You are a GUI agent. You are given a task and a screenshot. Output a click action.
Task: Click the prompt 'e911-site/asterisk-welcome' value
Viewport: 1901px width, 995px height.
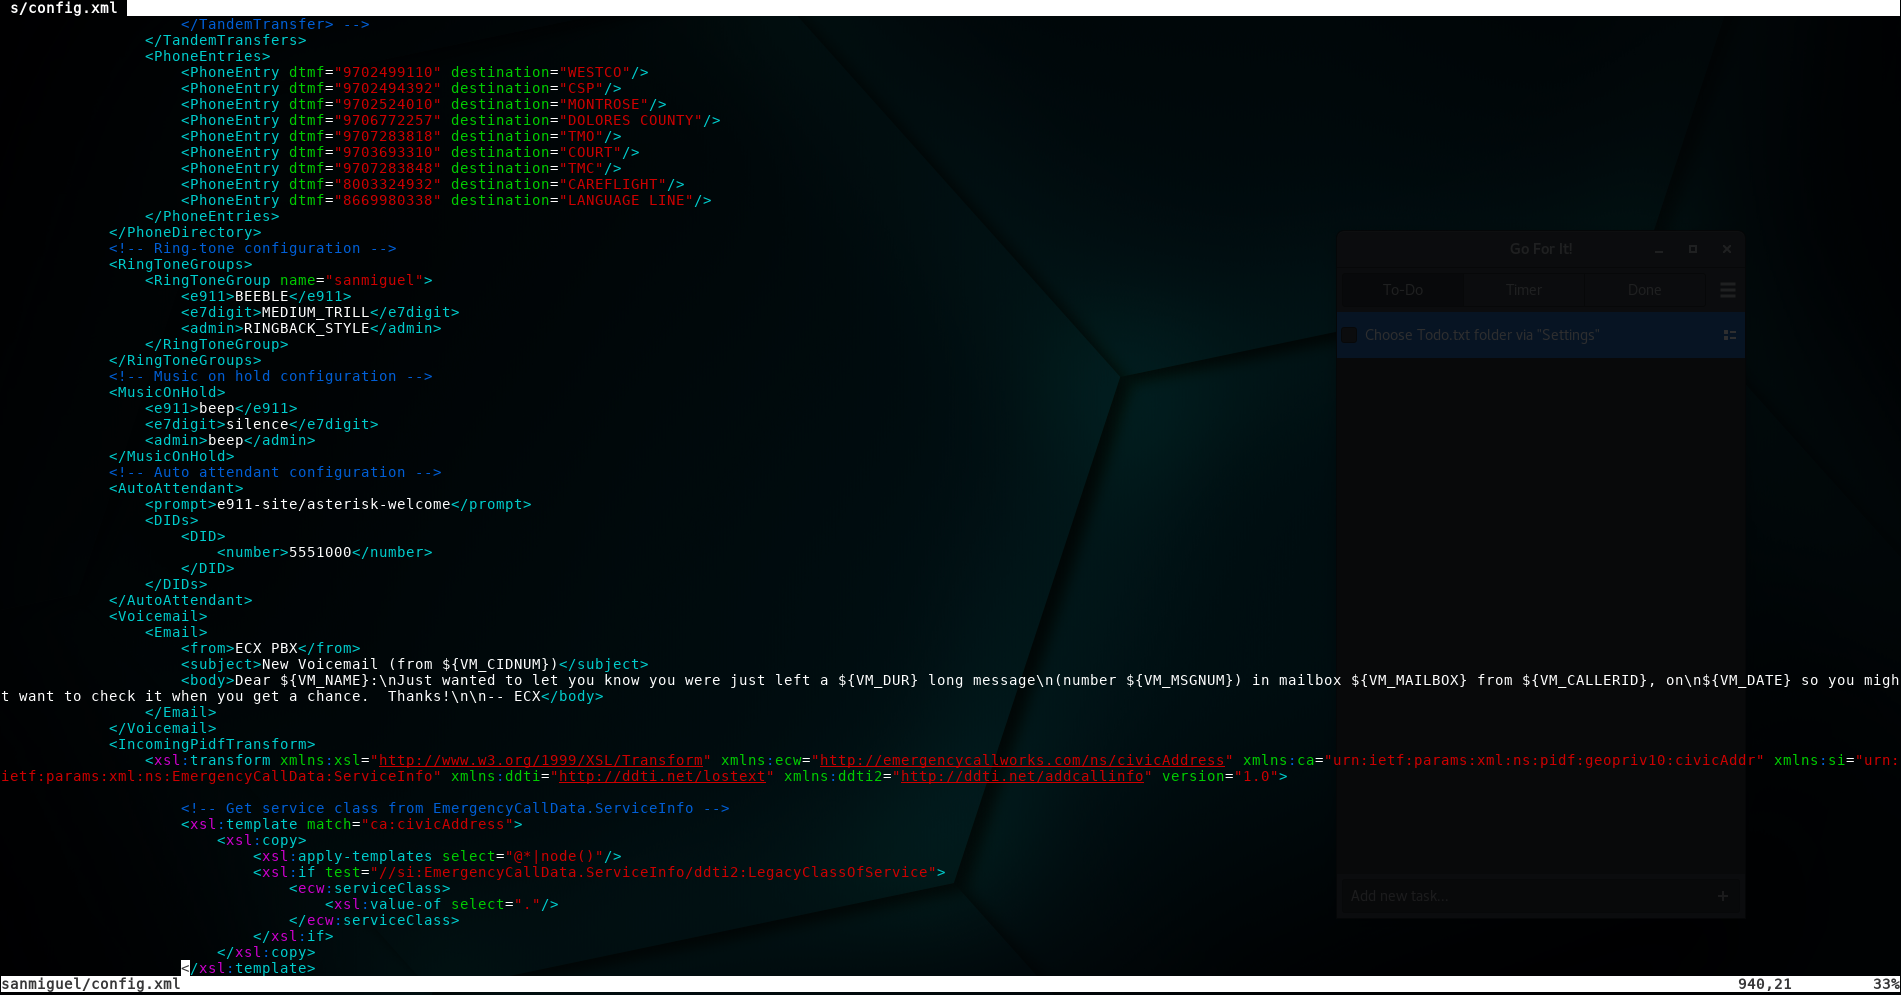pyautogui.click(x=334, y=504)
